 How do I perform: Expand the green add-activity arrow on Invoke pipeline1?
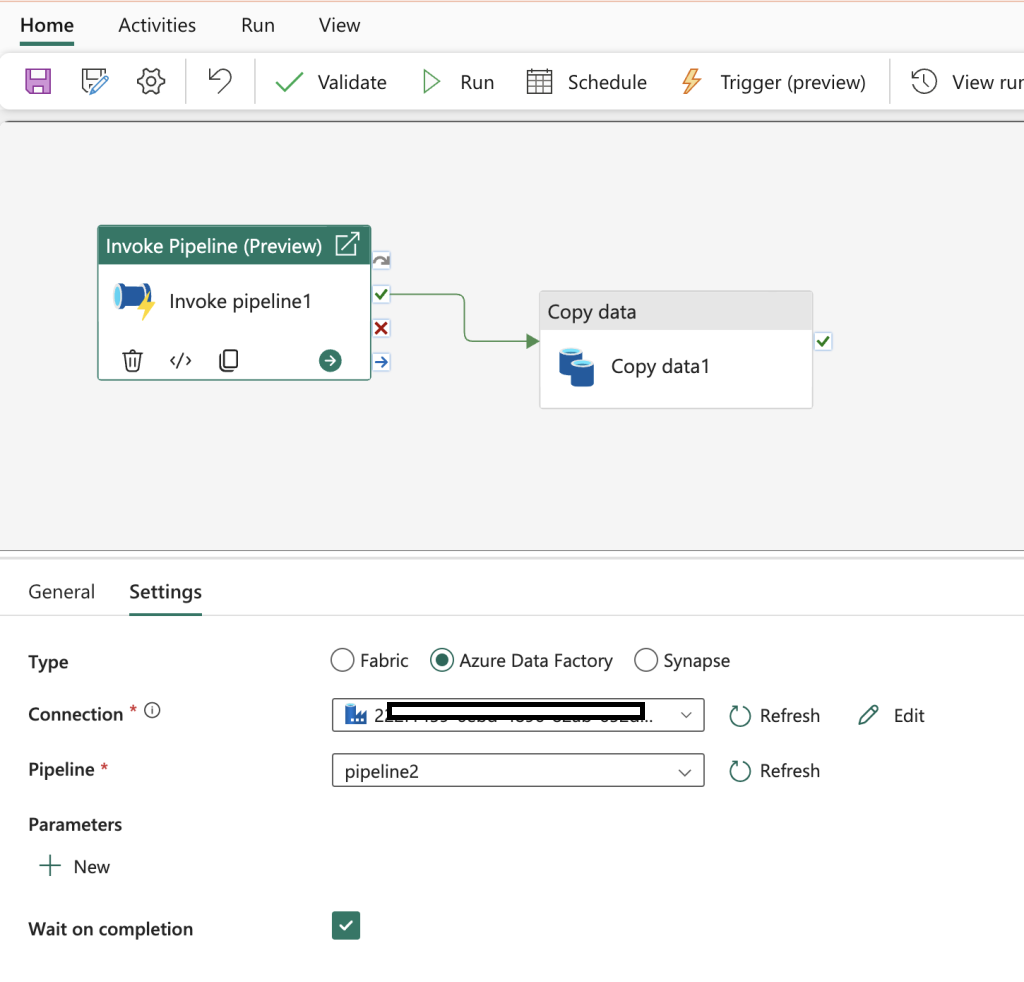click(330, 360)
